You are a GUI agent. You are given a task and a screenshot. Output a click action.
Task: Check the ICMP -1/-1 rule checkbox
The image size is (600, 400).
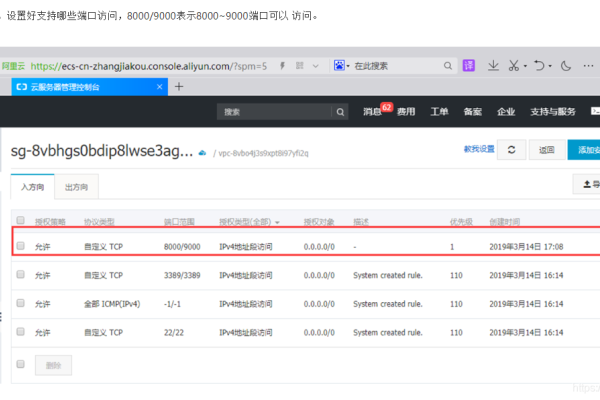point(21,303)
